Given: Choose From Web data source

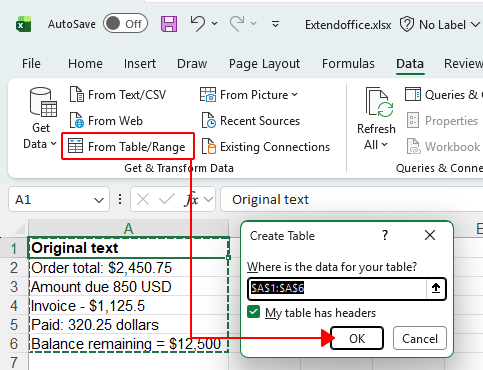Looking at the screenshot, I should (x=106, y=121).
